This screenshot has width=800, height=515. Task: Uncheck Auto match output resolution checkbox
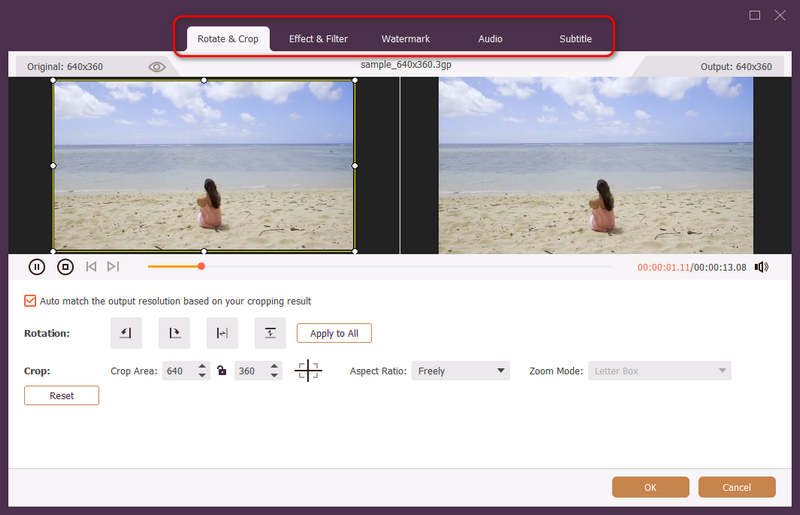click(x=30, y=301)
